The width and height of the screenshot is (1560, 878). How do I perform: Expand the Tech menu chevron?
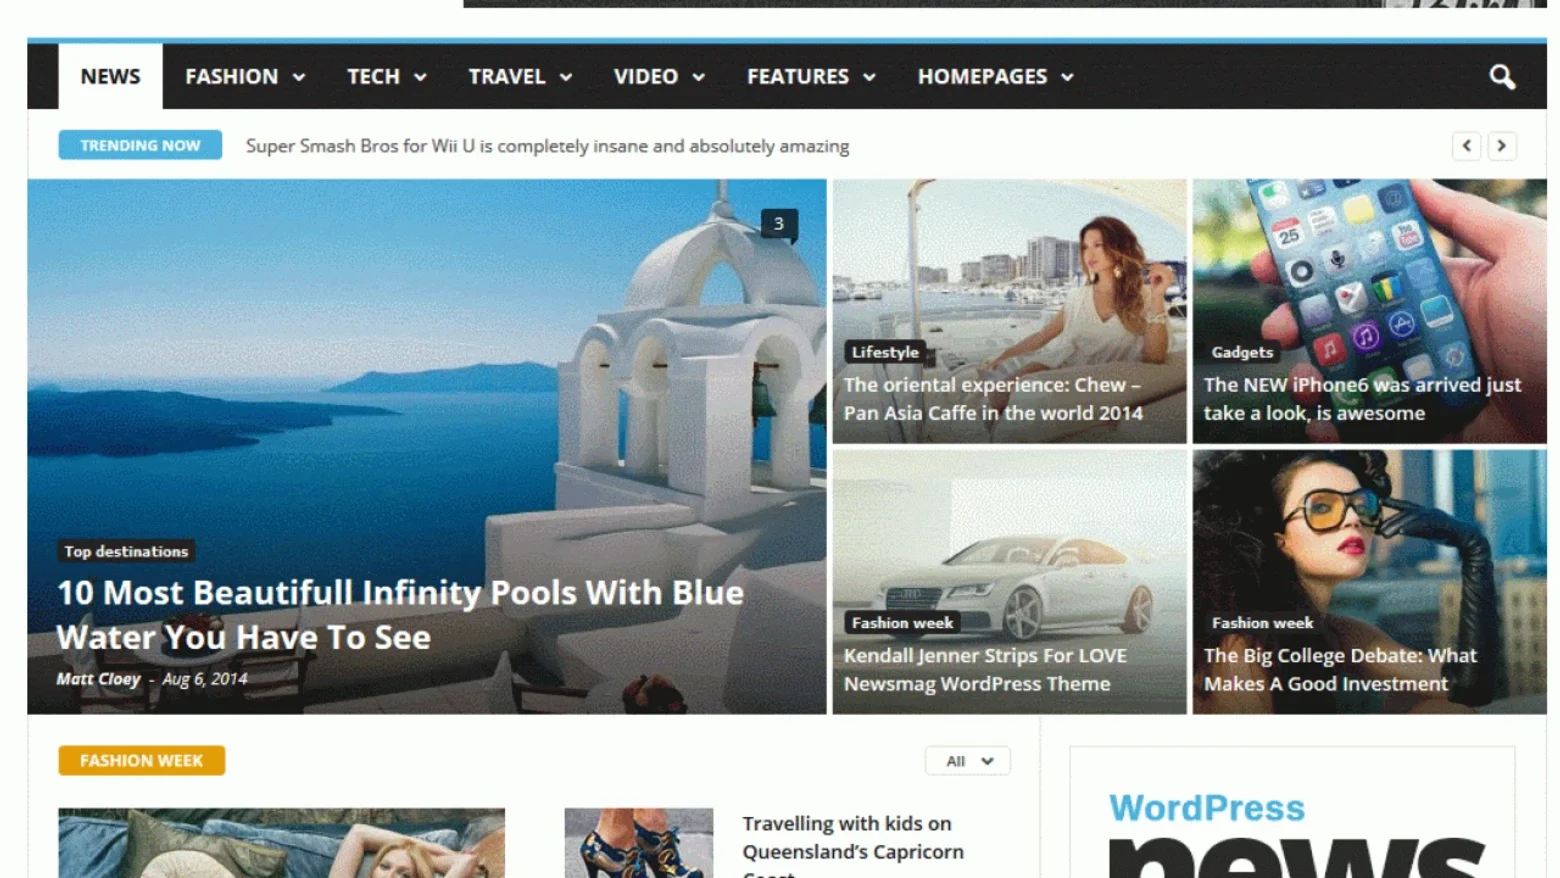pos(420,77)
